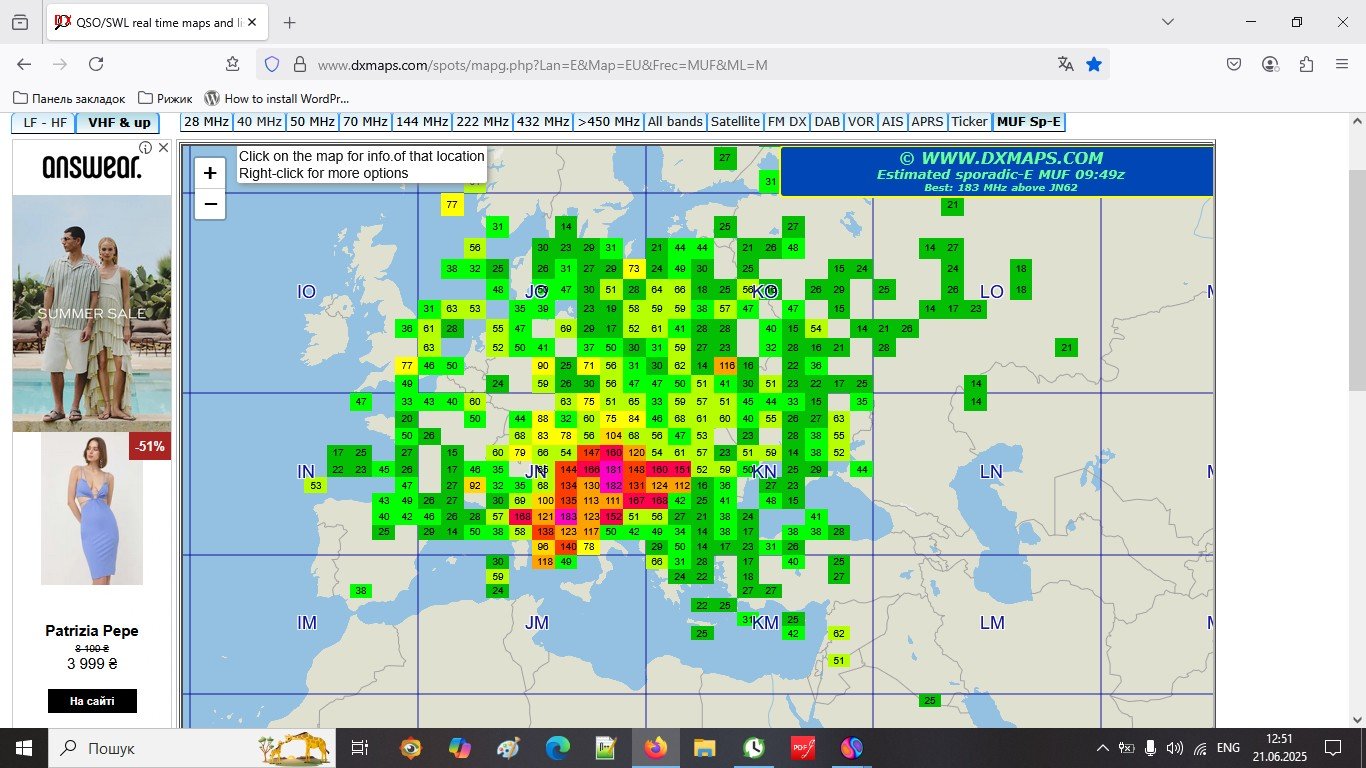
Task: Show hidden system tray icons
Action: 1103,748
